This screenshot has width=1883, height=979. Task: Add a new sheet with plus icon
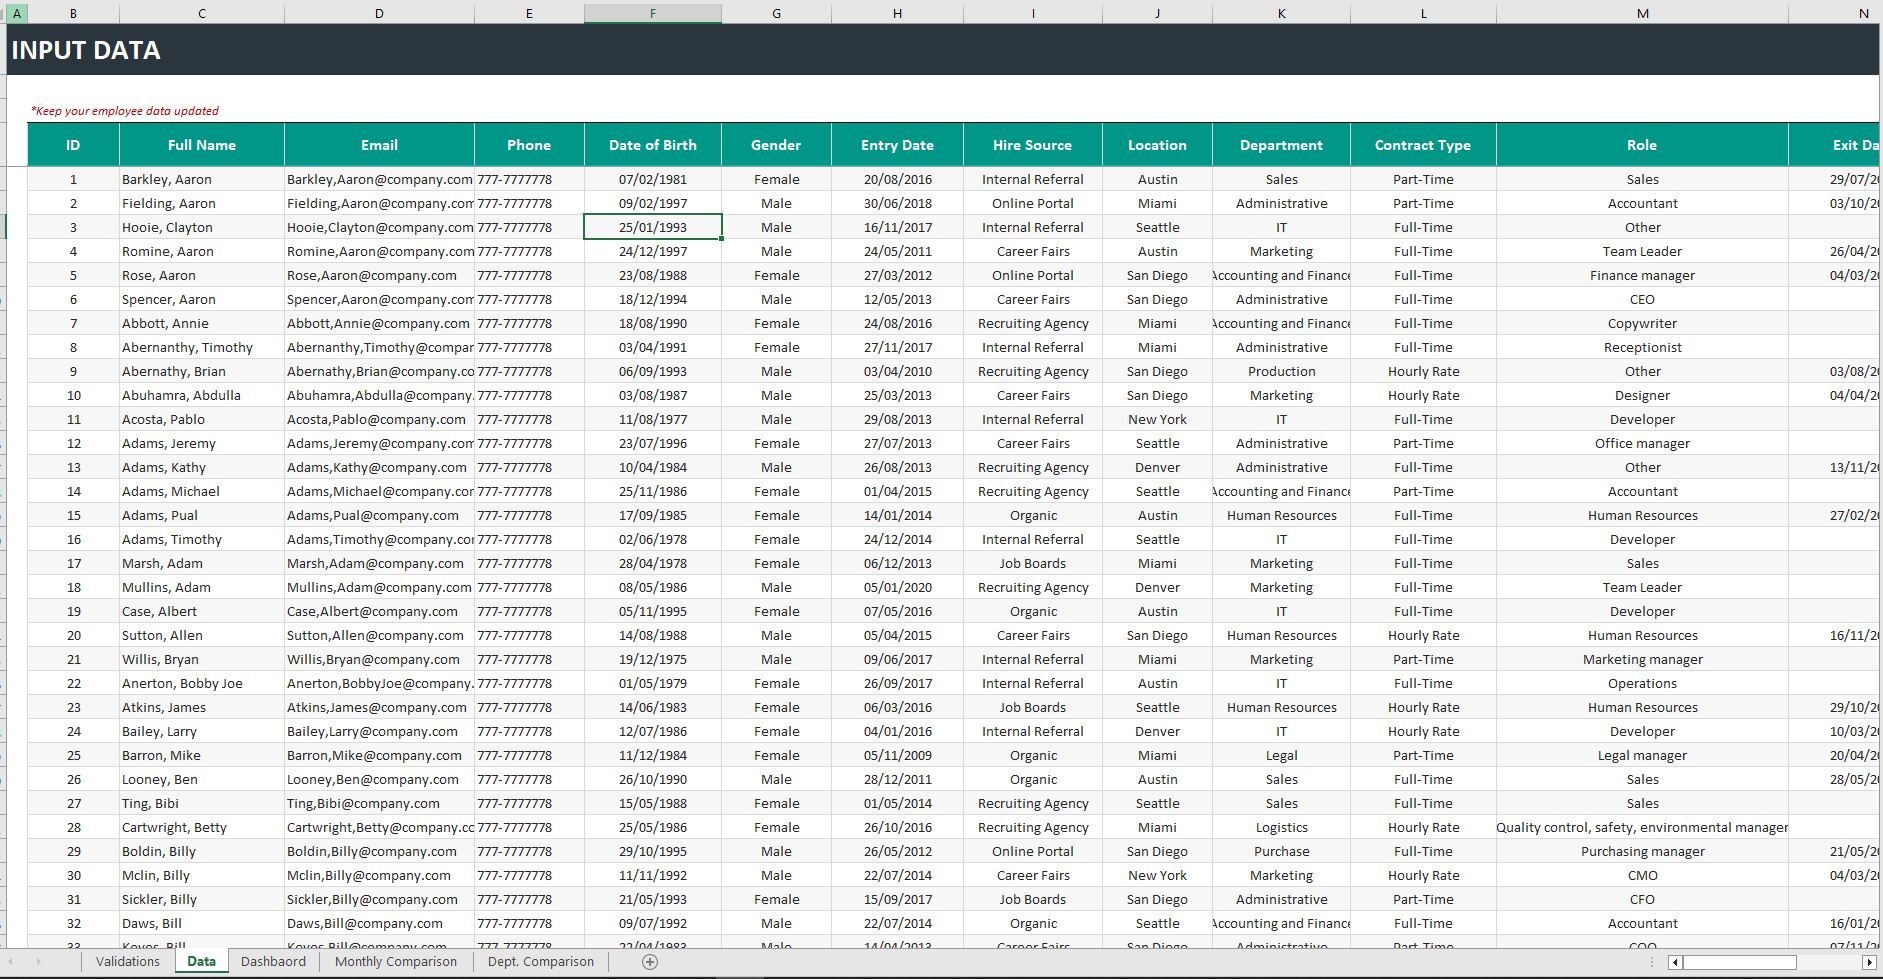tap(649, 962)
